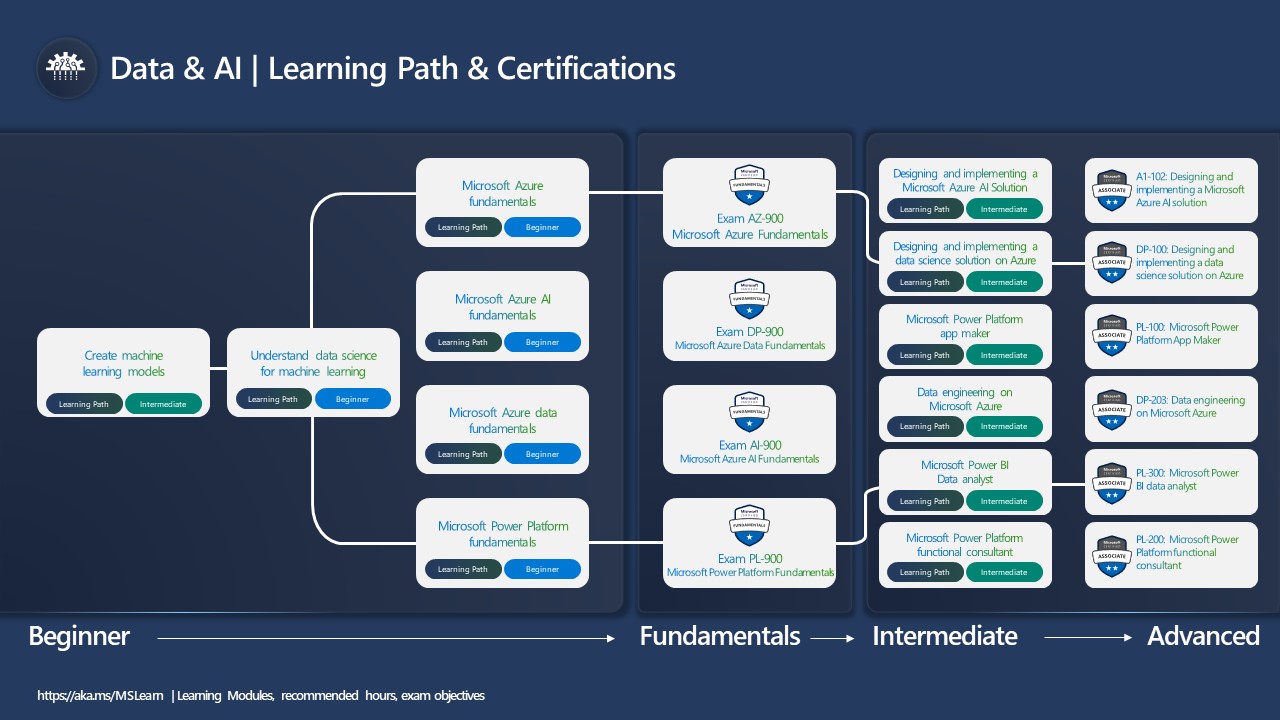This screenshot has width=1280, height=720.
Task: Select the PL-300 Power BI analyst badge
Action: [x=1111, y=481]
